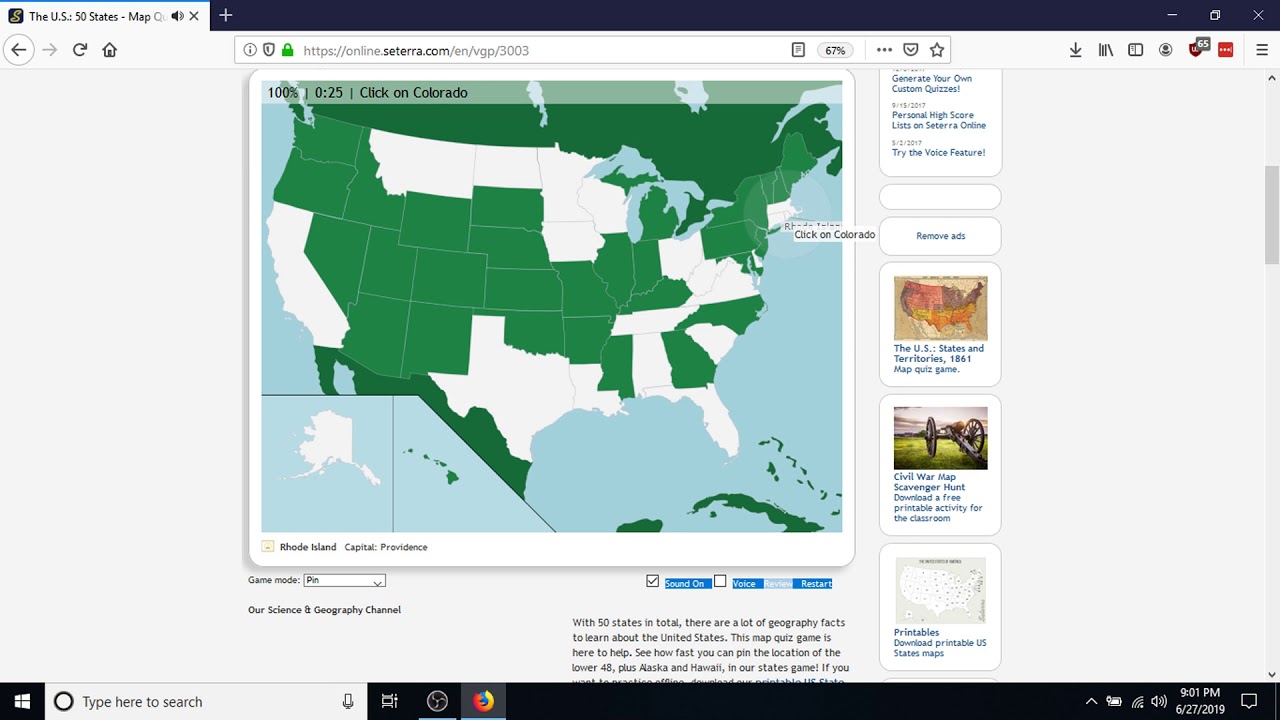This screenshot has width=1280, height=720.
Task: Open the Civil War cannon thumbnail
Action: point(940,437)
